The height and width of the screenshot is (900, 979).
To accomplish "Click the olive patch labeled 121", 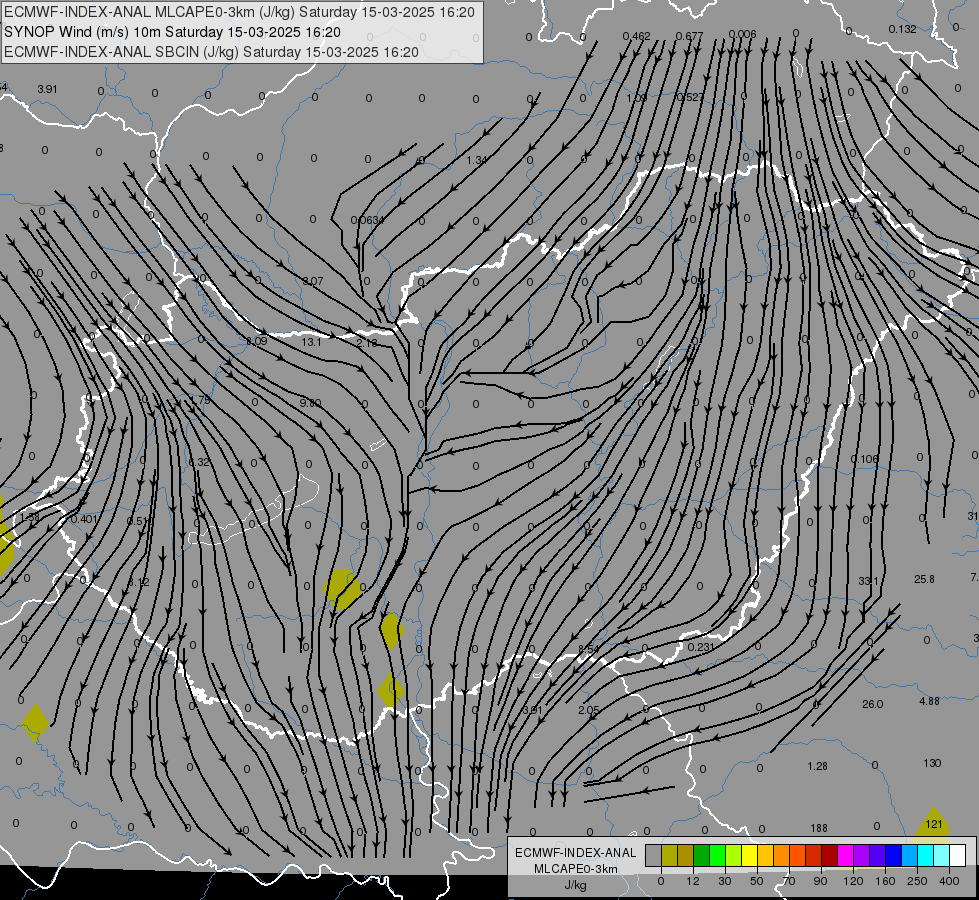I will [933, 824].
